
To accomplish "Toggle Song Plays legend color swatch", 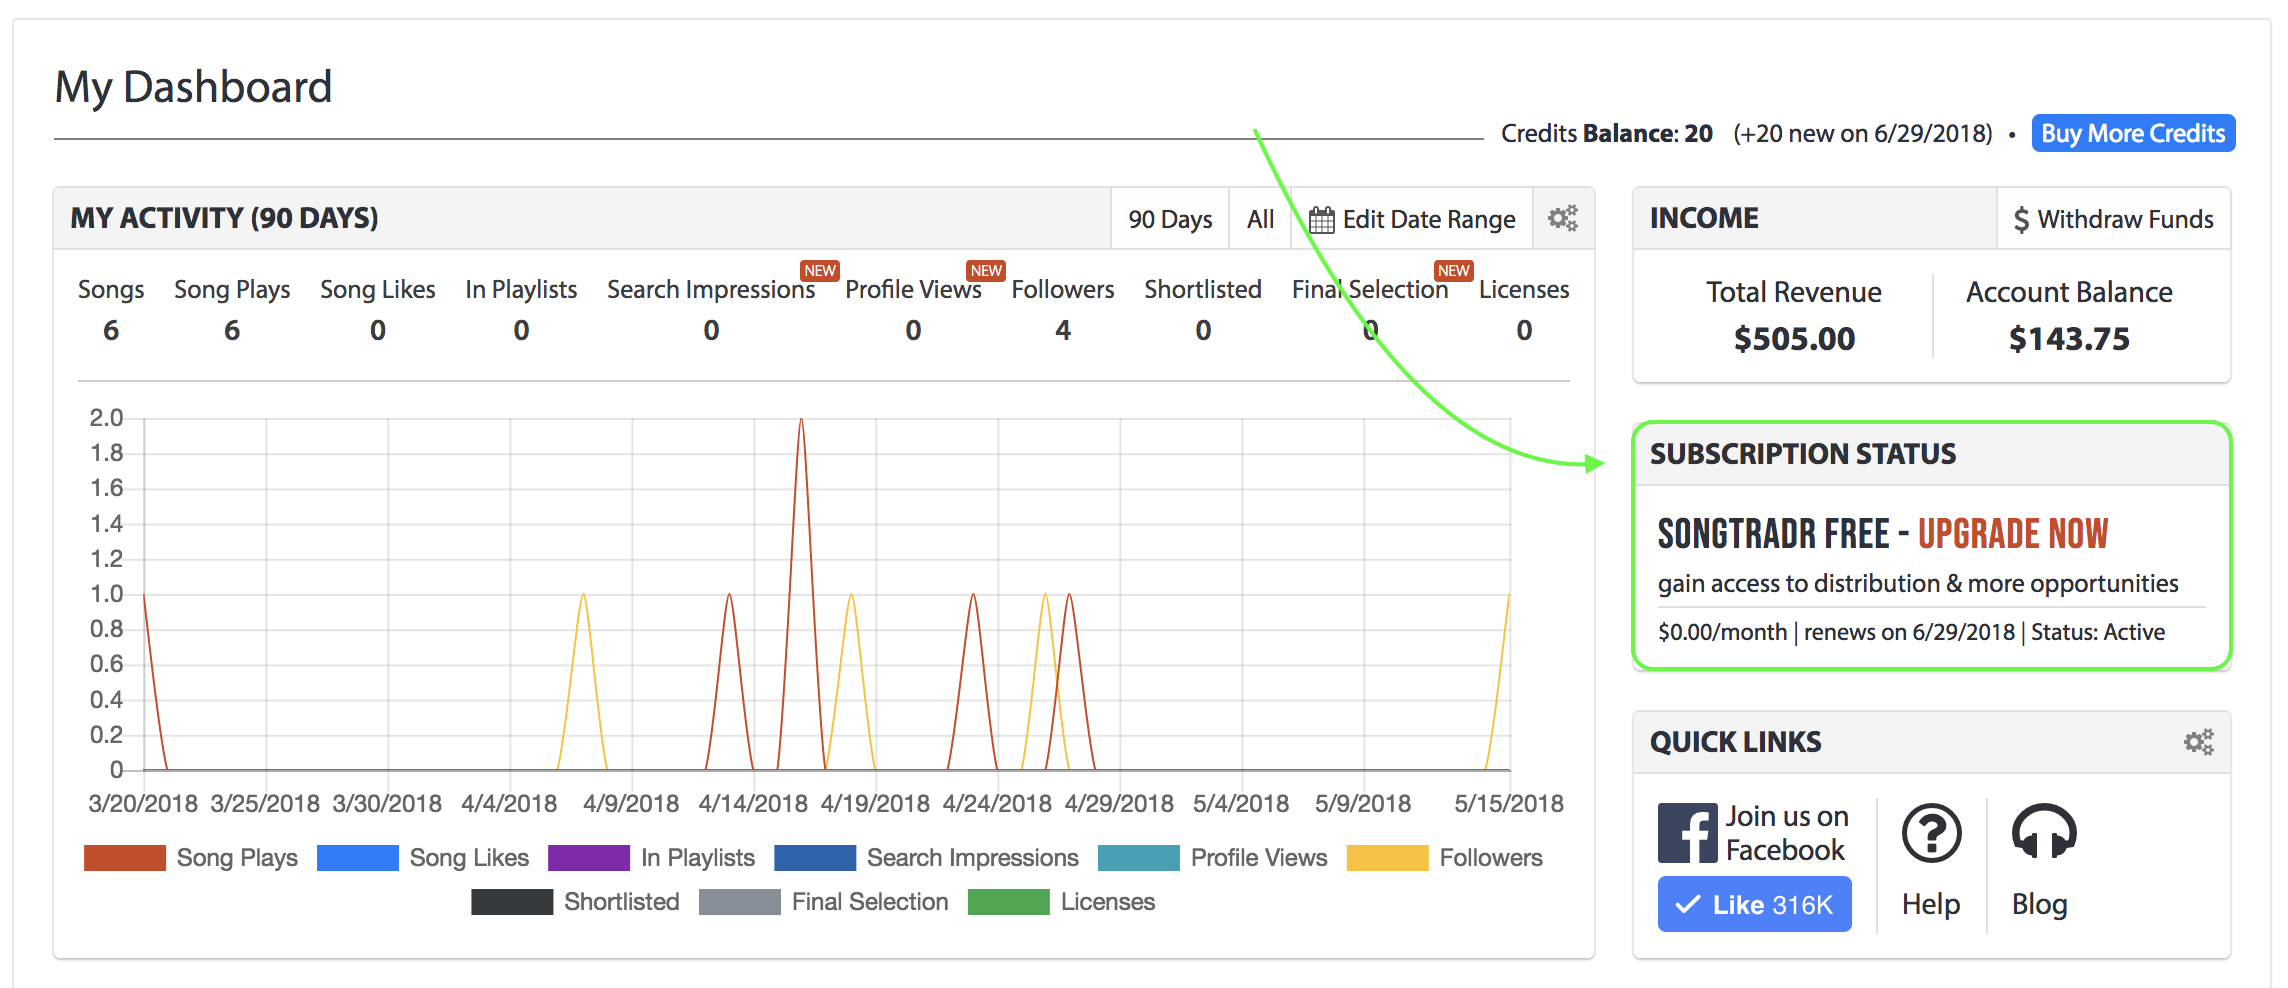I will pyautogui.click(x=125, y=858).
